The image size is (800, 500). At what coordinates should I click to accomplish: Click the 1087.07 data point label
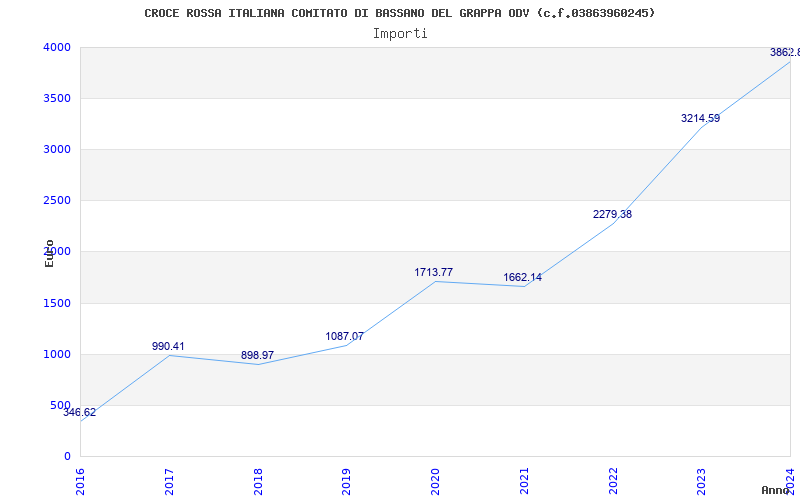pyautogui.click(x=344, y=336)
